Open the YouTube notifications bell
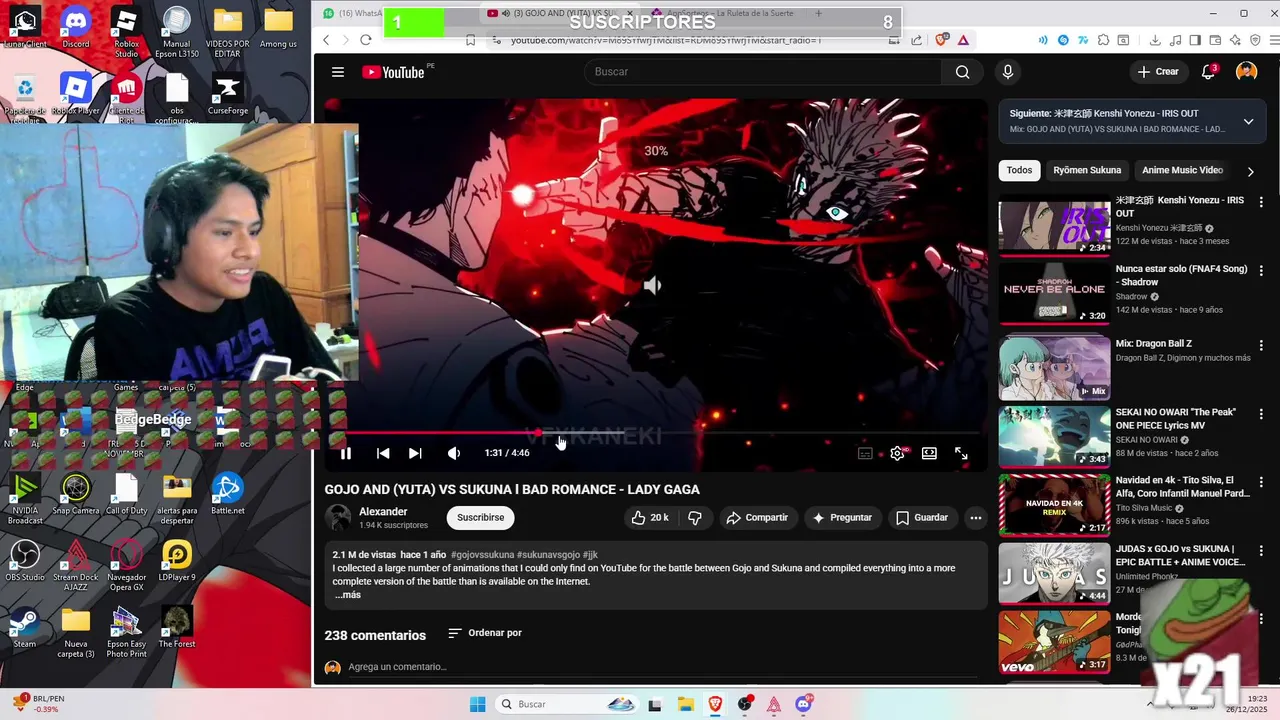 click(x=1208, y=72)
